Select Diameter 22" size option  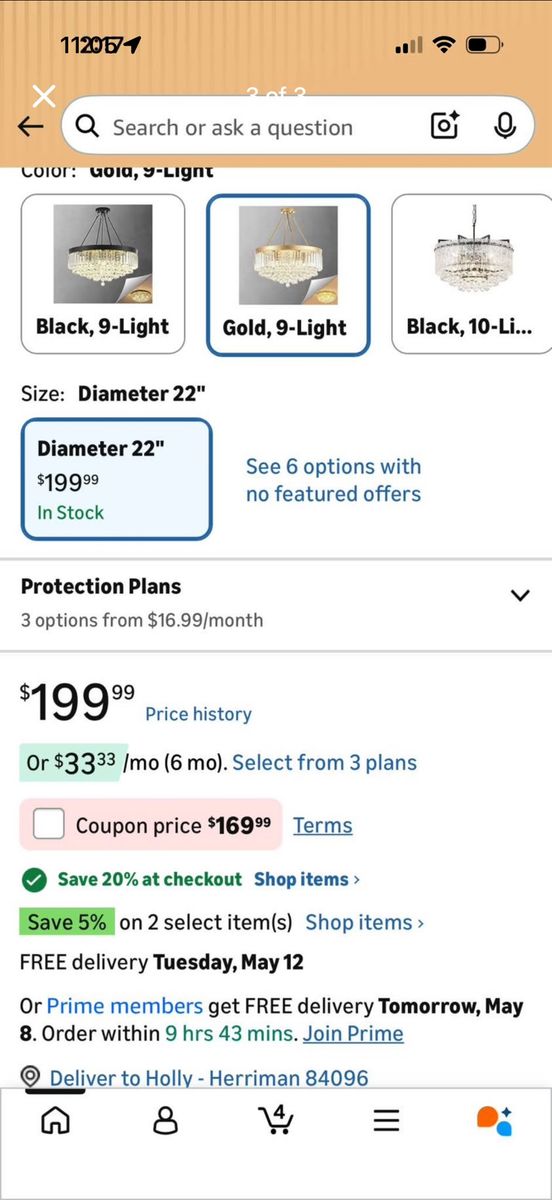pyautogui.click(x=117, y=479)
